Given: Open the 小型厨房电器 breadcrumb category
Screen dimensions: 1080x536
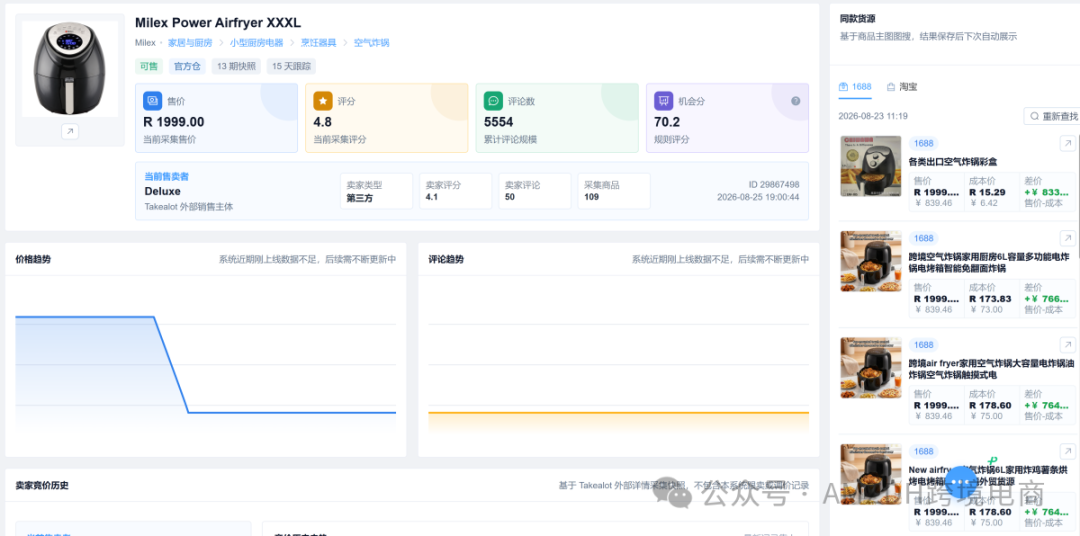Looking at the screenshot, I should pos(256,43).
